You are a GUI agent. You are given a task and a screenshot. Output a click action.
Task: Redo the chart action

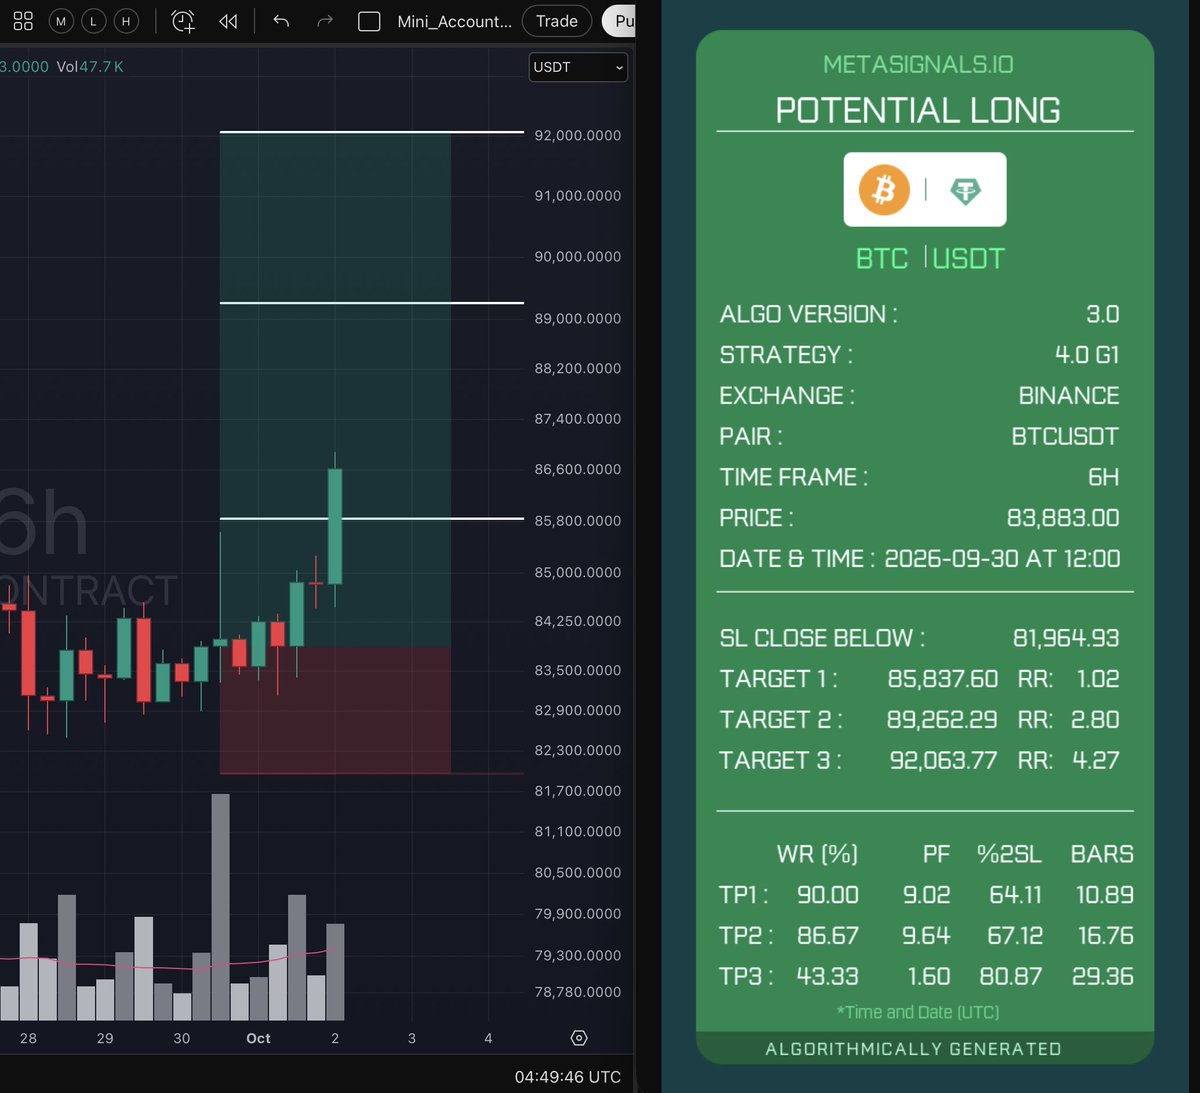click(325, 21)
